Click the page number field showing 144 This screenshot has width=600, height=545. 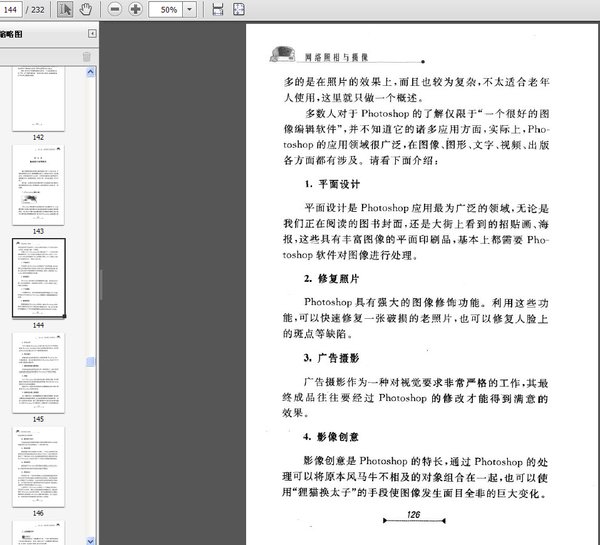(10, 10)
